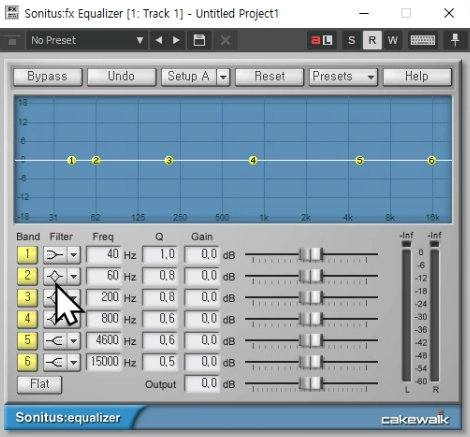Image resolution: width=470 pixels, height=437 pixels.
Task: Click the 15000 Hz frequency field
Action: coord(104,362)
